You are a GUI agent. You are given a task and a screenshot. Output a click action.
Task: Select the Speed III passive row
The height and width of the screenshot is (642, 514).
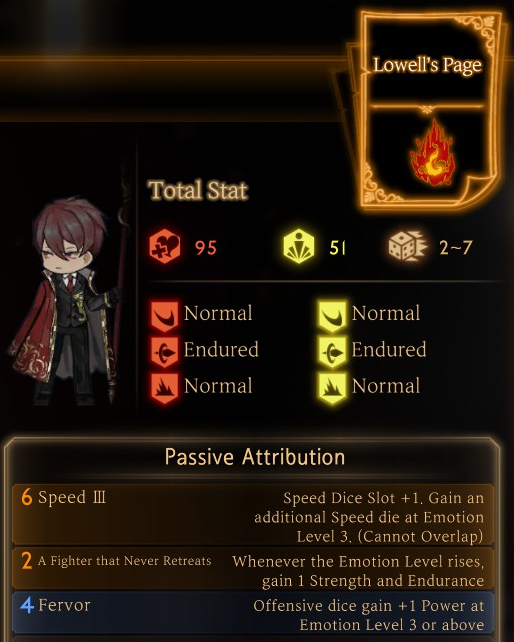tap(253, 515)
